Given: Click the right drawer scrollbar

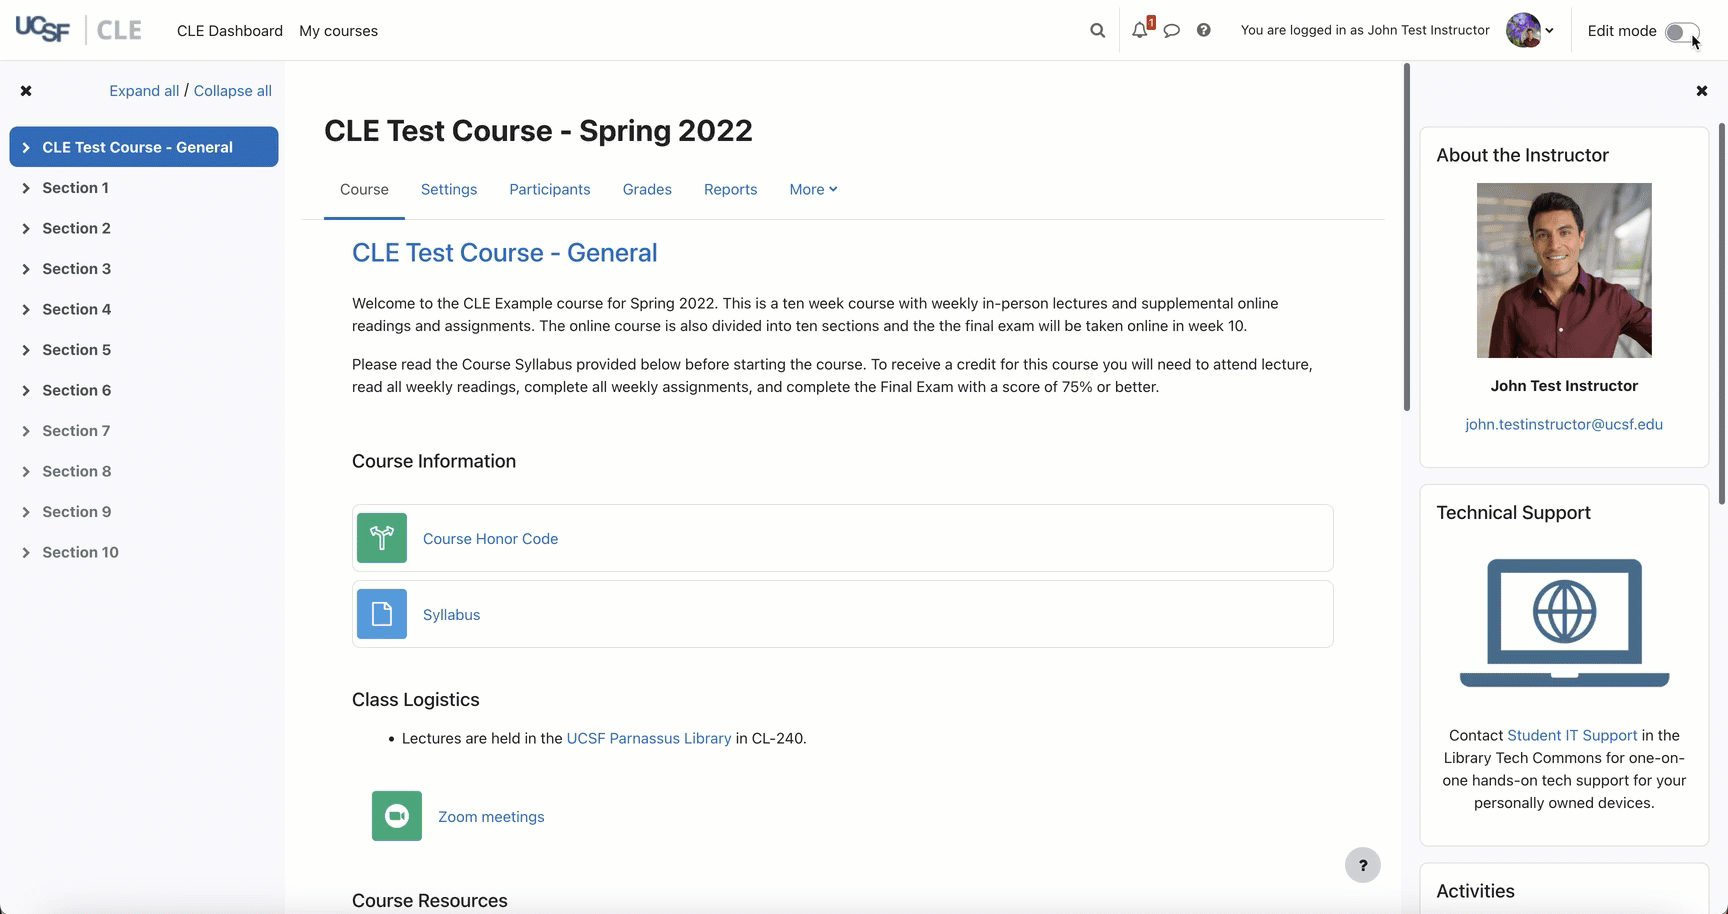Looking at the screenshot, I should (x=1722, y=314).
